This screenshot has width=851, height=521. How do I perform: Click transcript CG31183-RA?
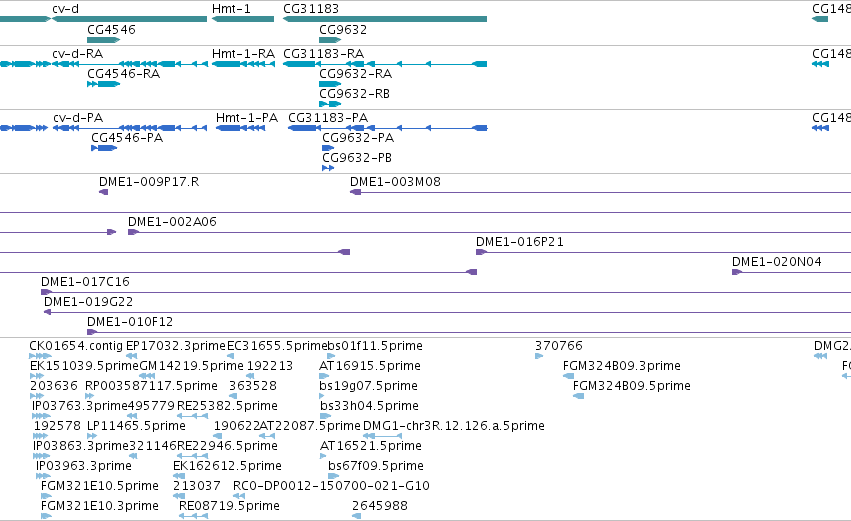(x=385, y=64)
